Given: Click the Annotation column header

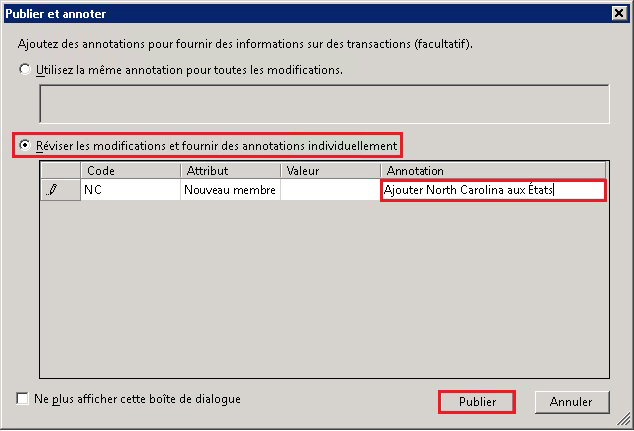Looking at the screenshot, I should [493, 171].
